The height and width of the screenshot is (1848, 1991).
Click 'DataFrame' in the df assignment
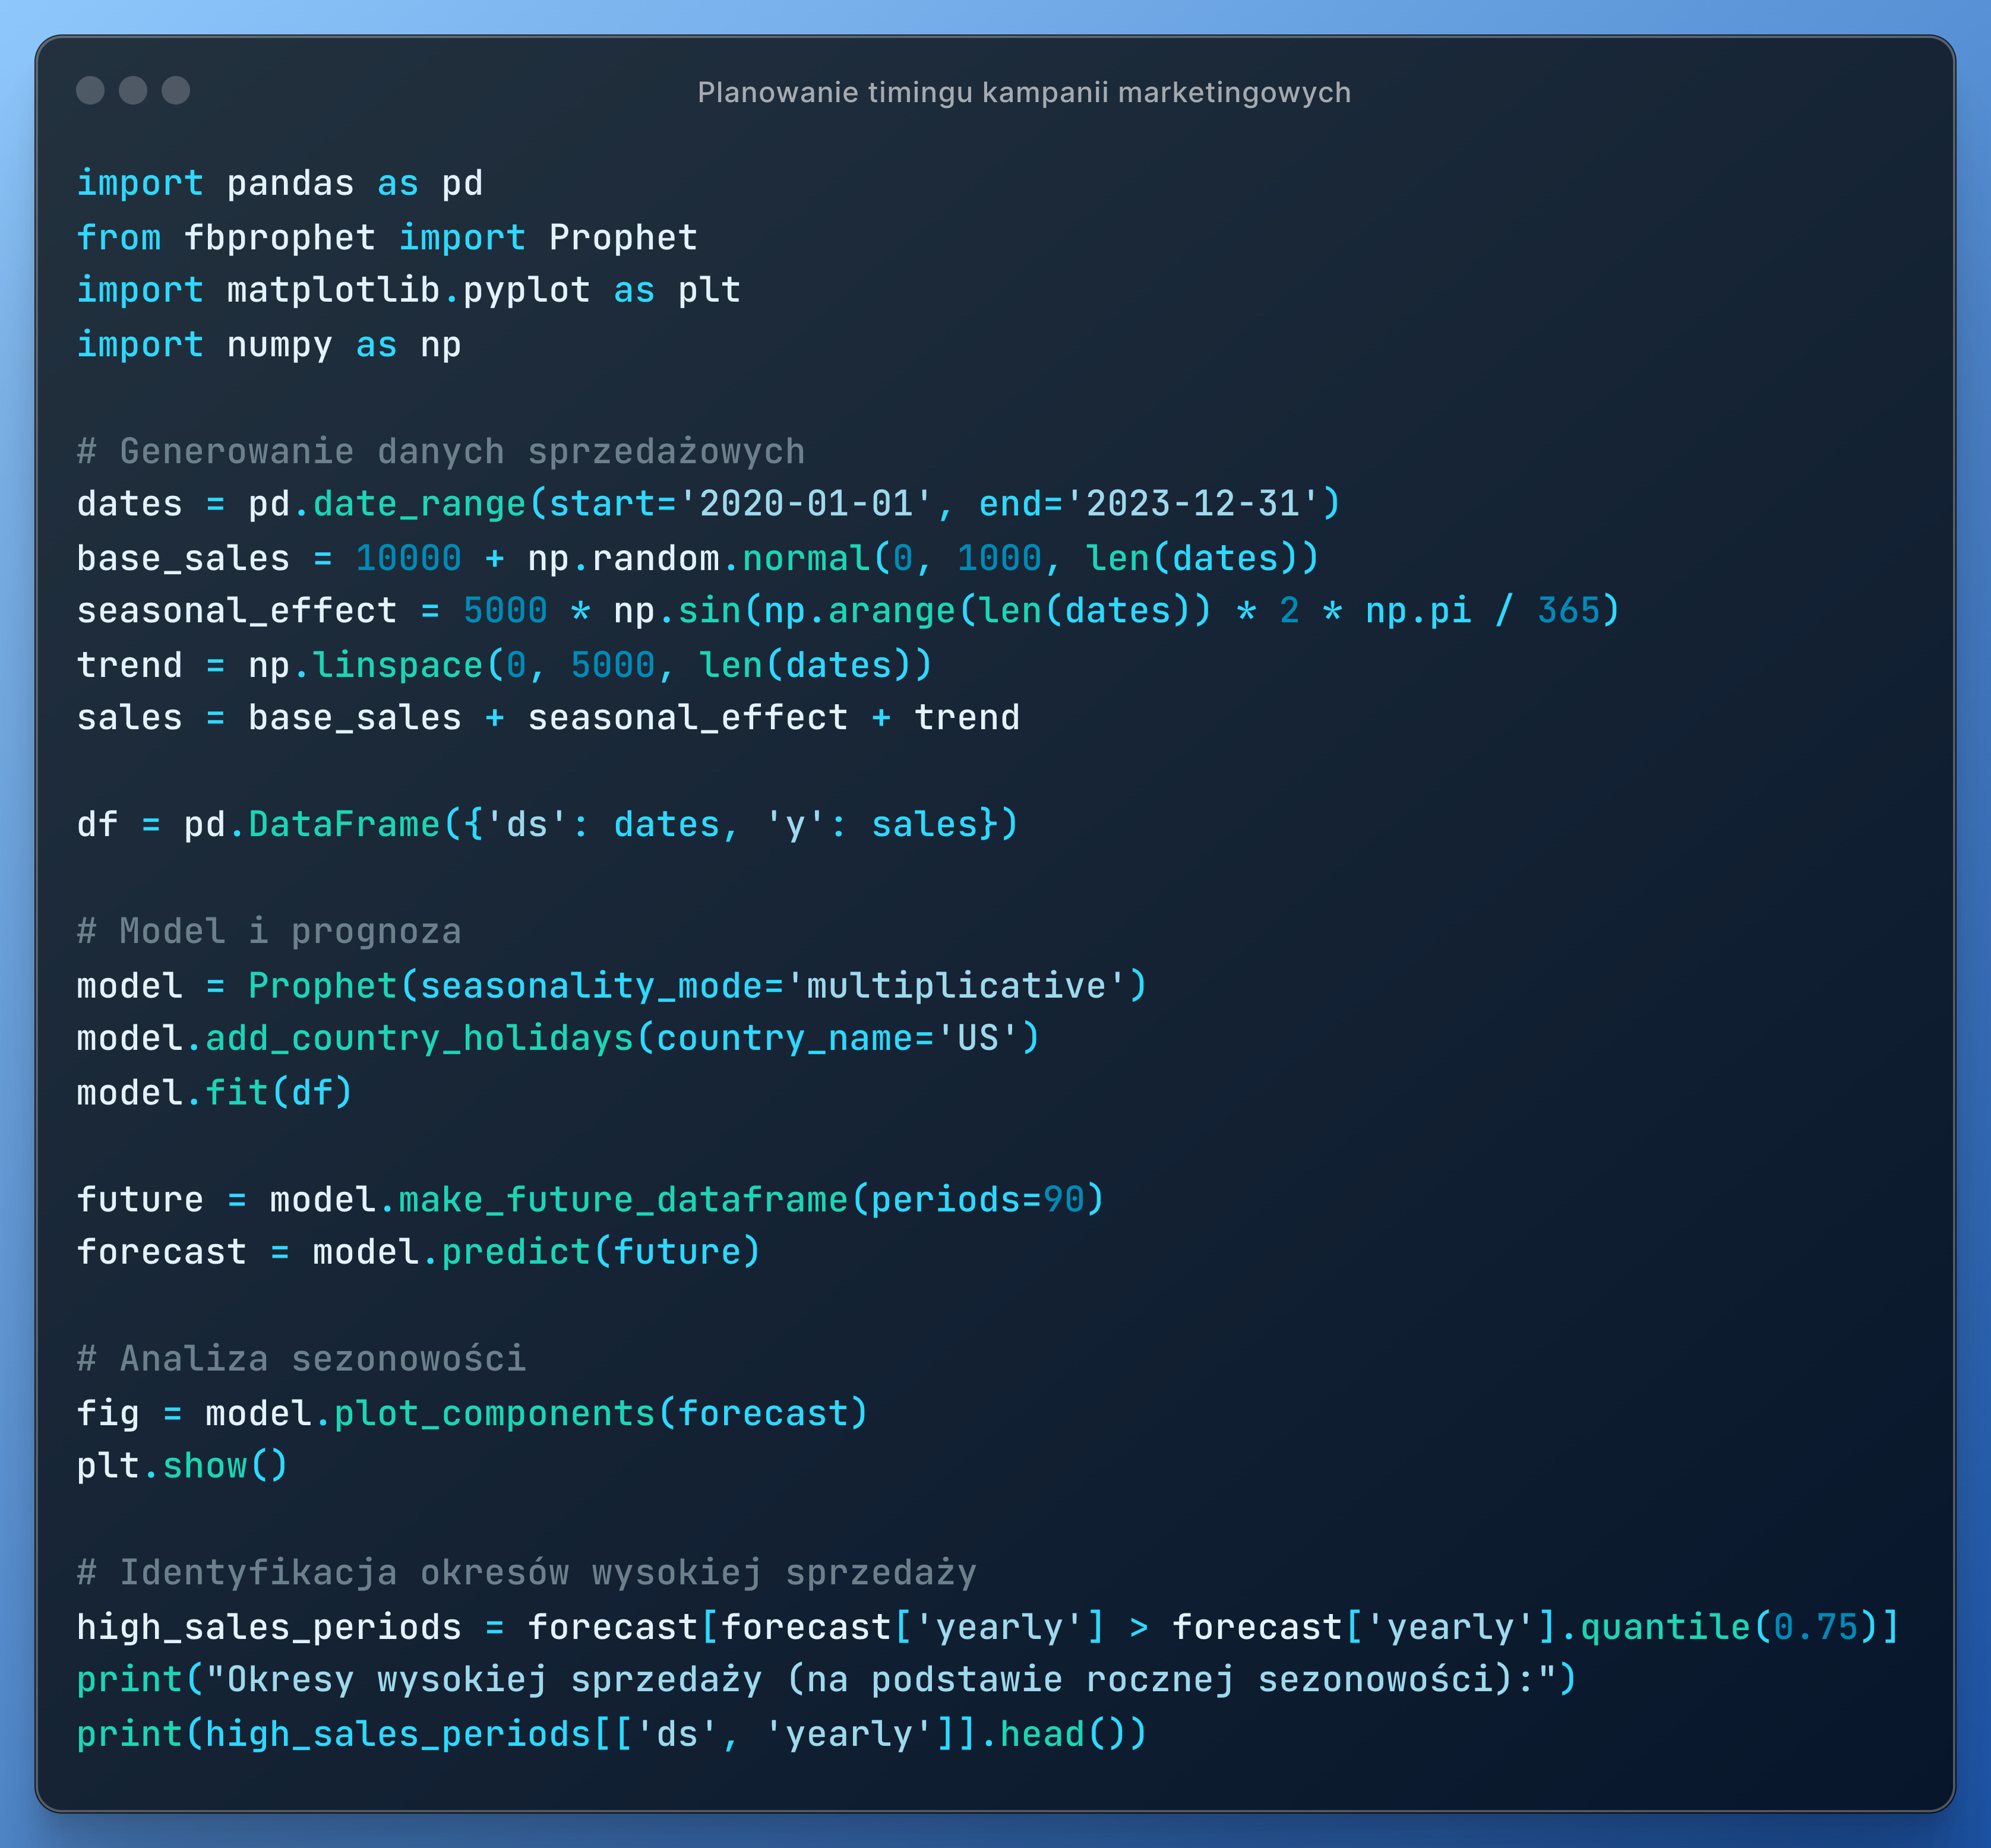point(344,825)
